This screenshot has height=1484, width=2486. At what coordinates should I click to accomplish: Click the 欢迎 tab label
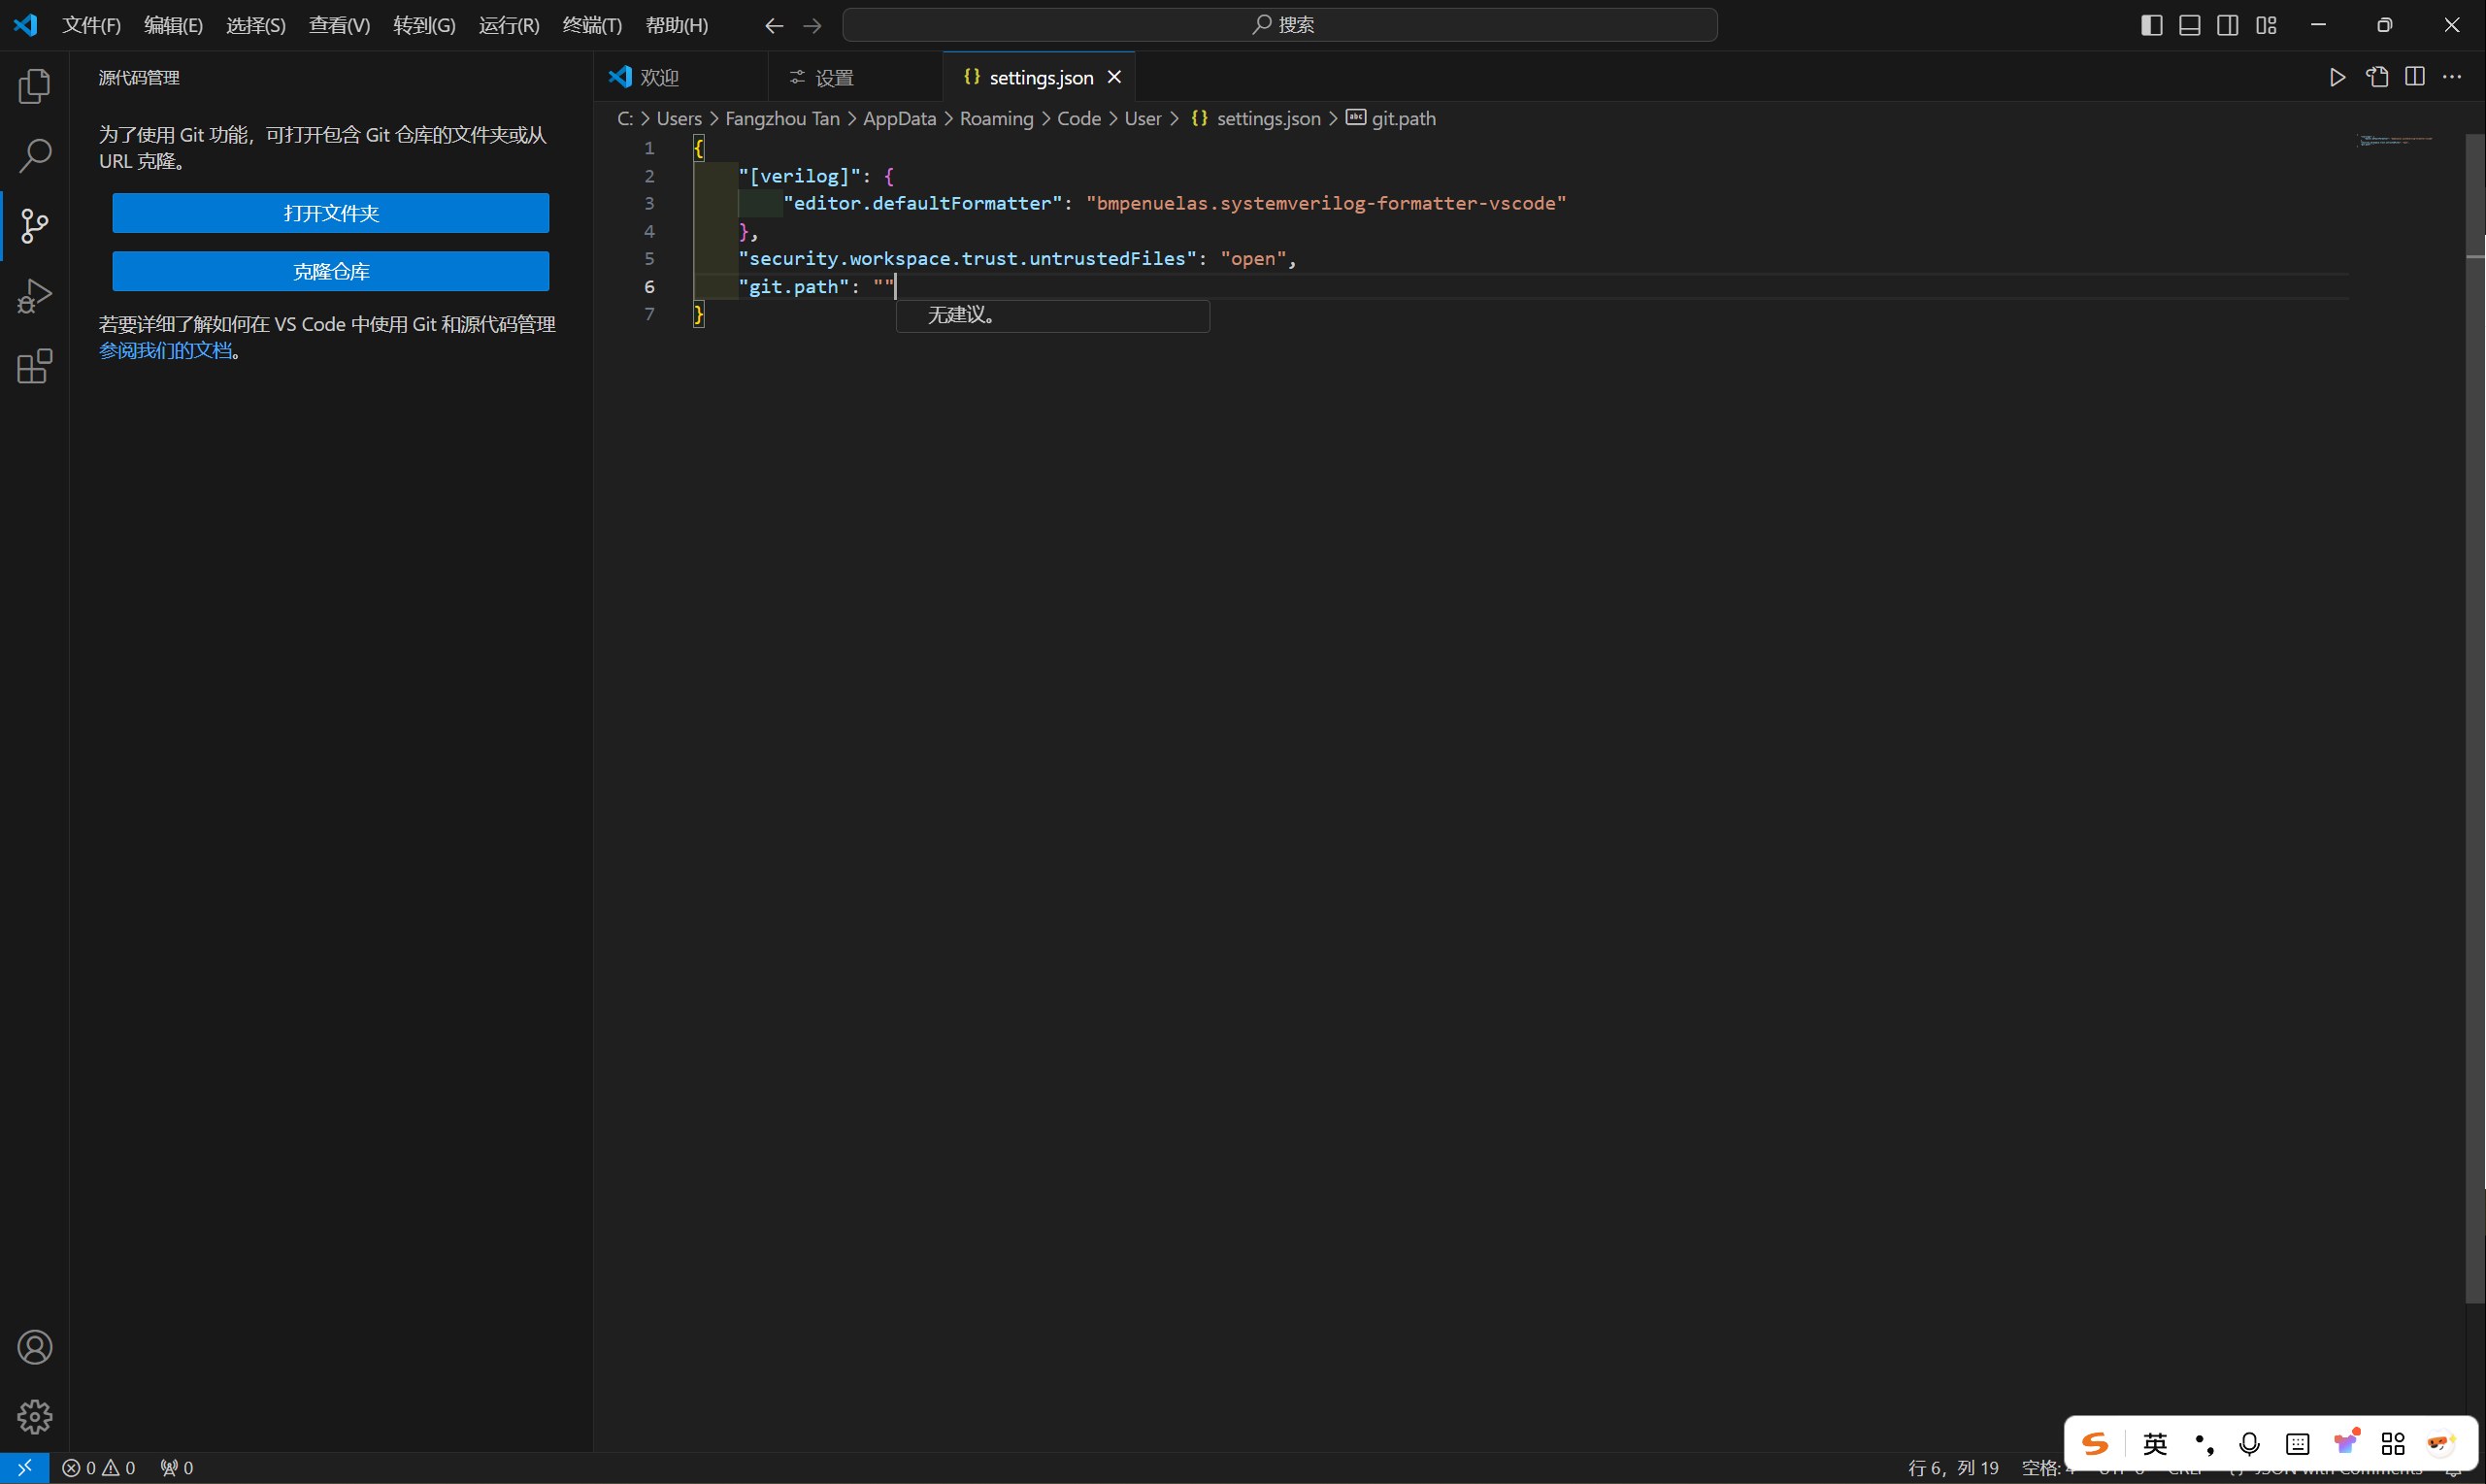tap(661, 76)
